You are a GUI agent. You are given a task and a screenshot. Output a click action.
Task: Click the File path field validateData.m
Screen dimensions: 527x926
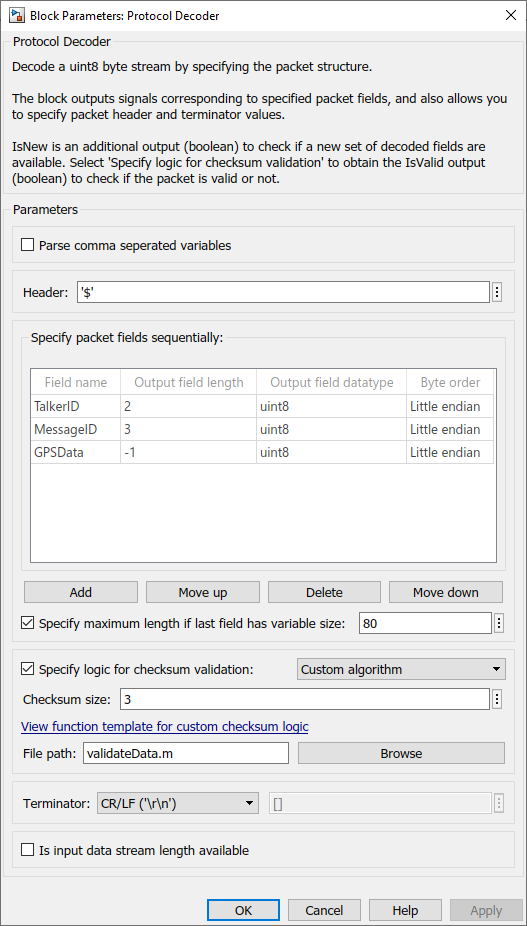(186, 754)
